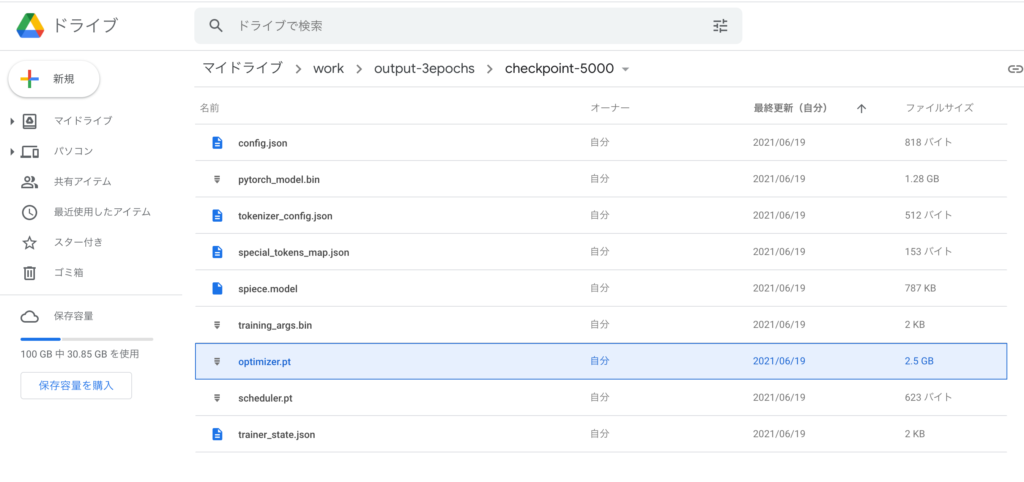Click 保存容量を購入 button
1024x482 pixels.
click(x=76, y=385)
